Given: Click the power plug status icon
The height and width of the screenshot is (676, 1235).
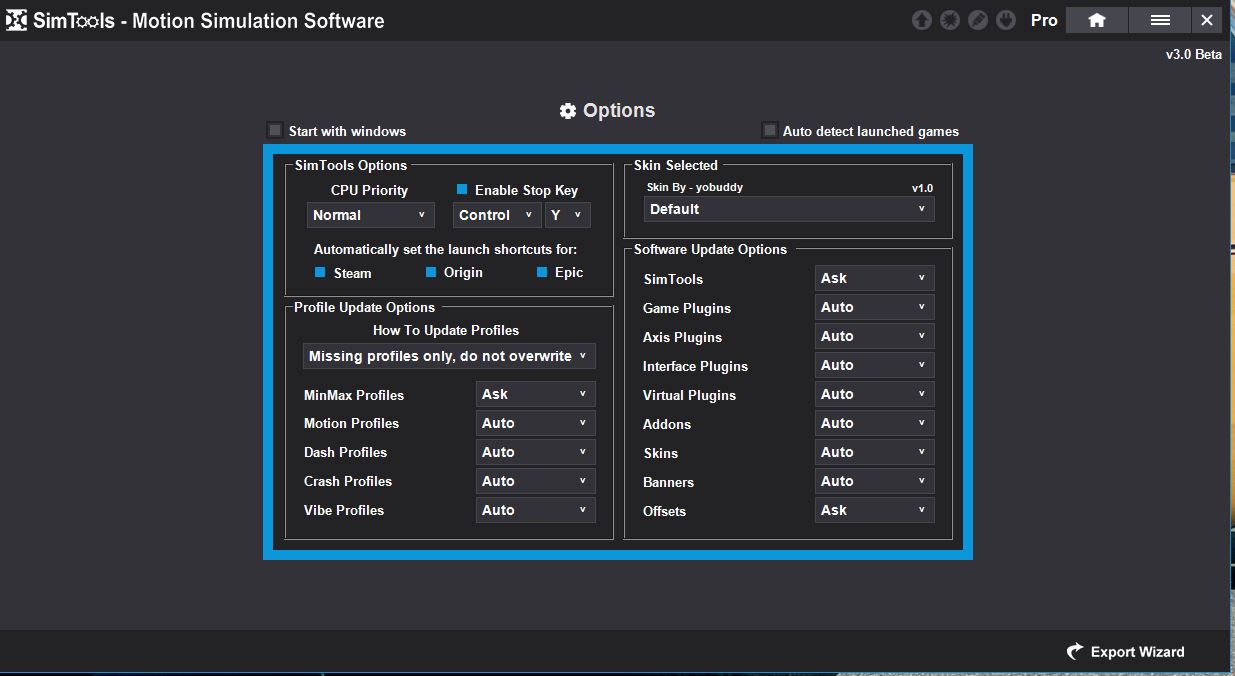Looking at the screenshot, I should 1006,20.
